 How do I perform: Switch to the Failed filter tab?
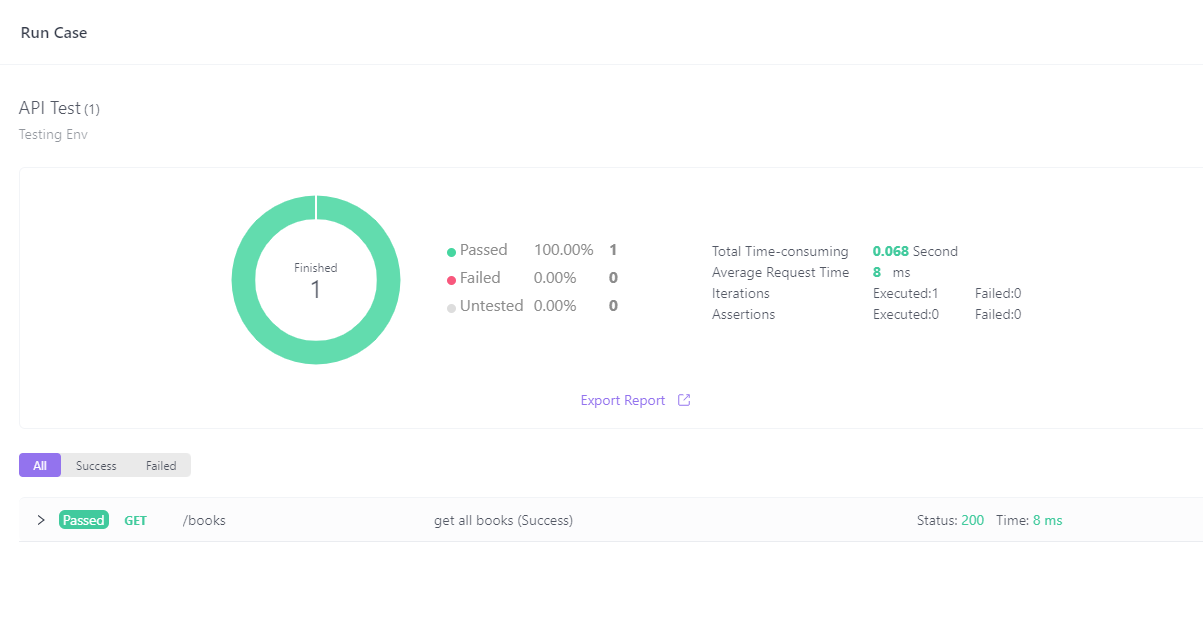point(160,465)
